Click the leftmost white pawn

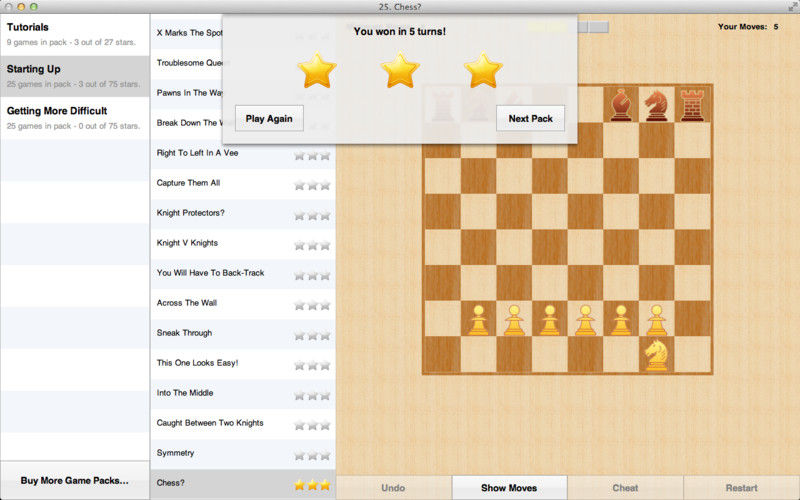pyautogui.click(x=478, y=320)
